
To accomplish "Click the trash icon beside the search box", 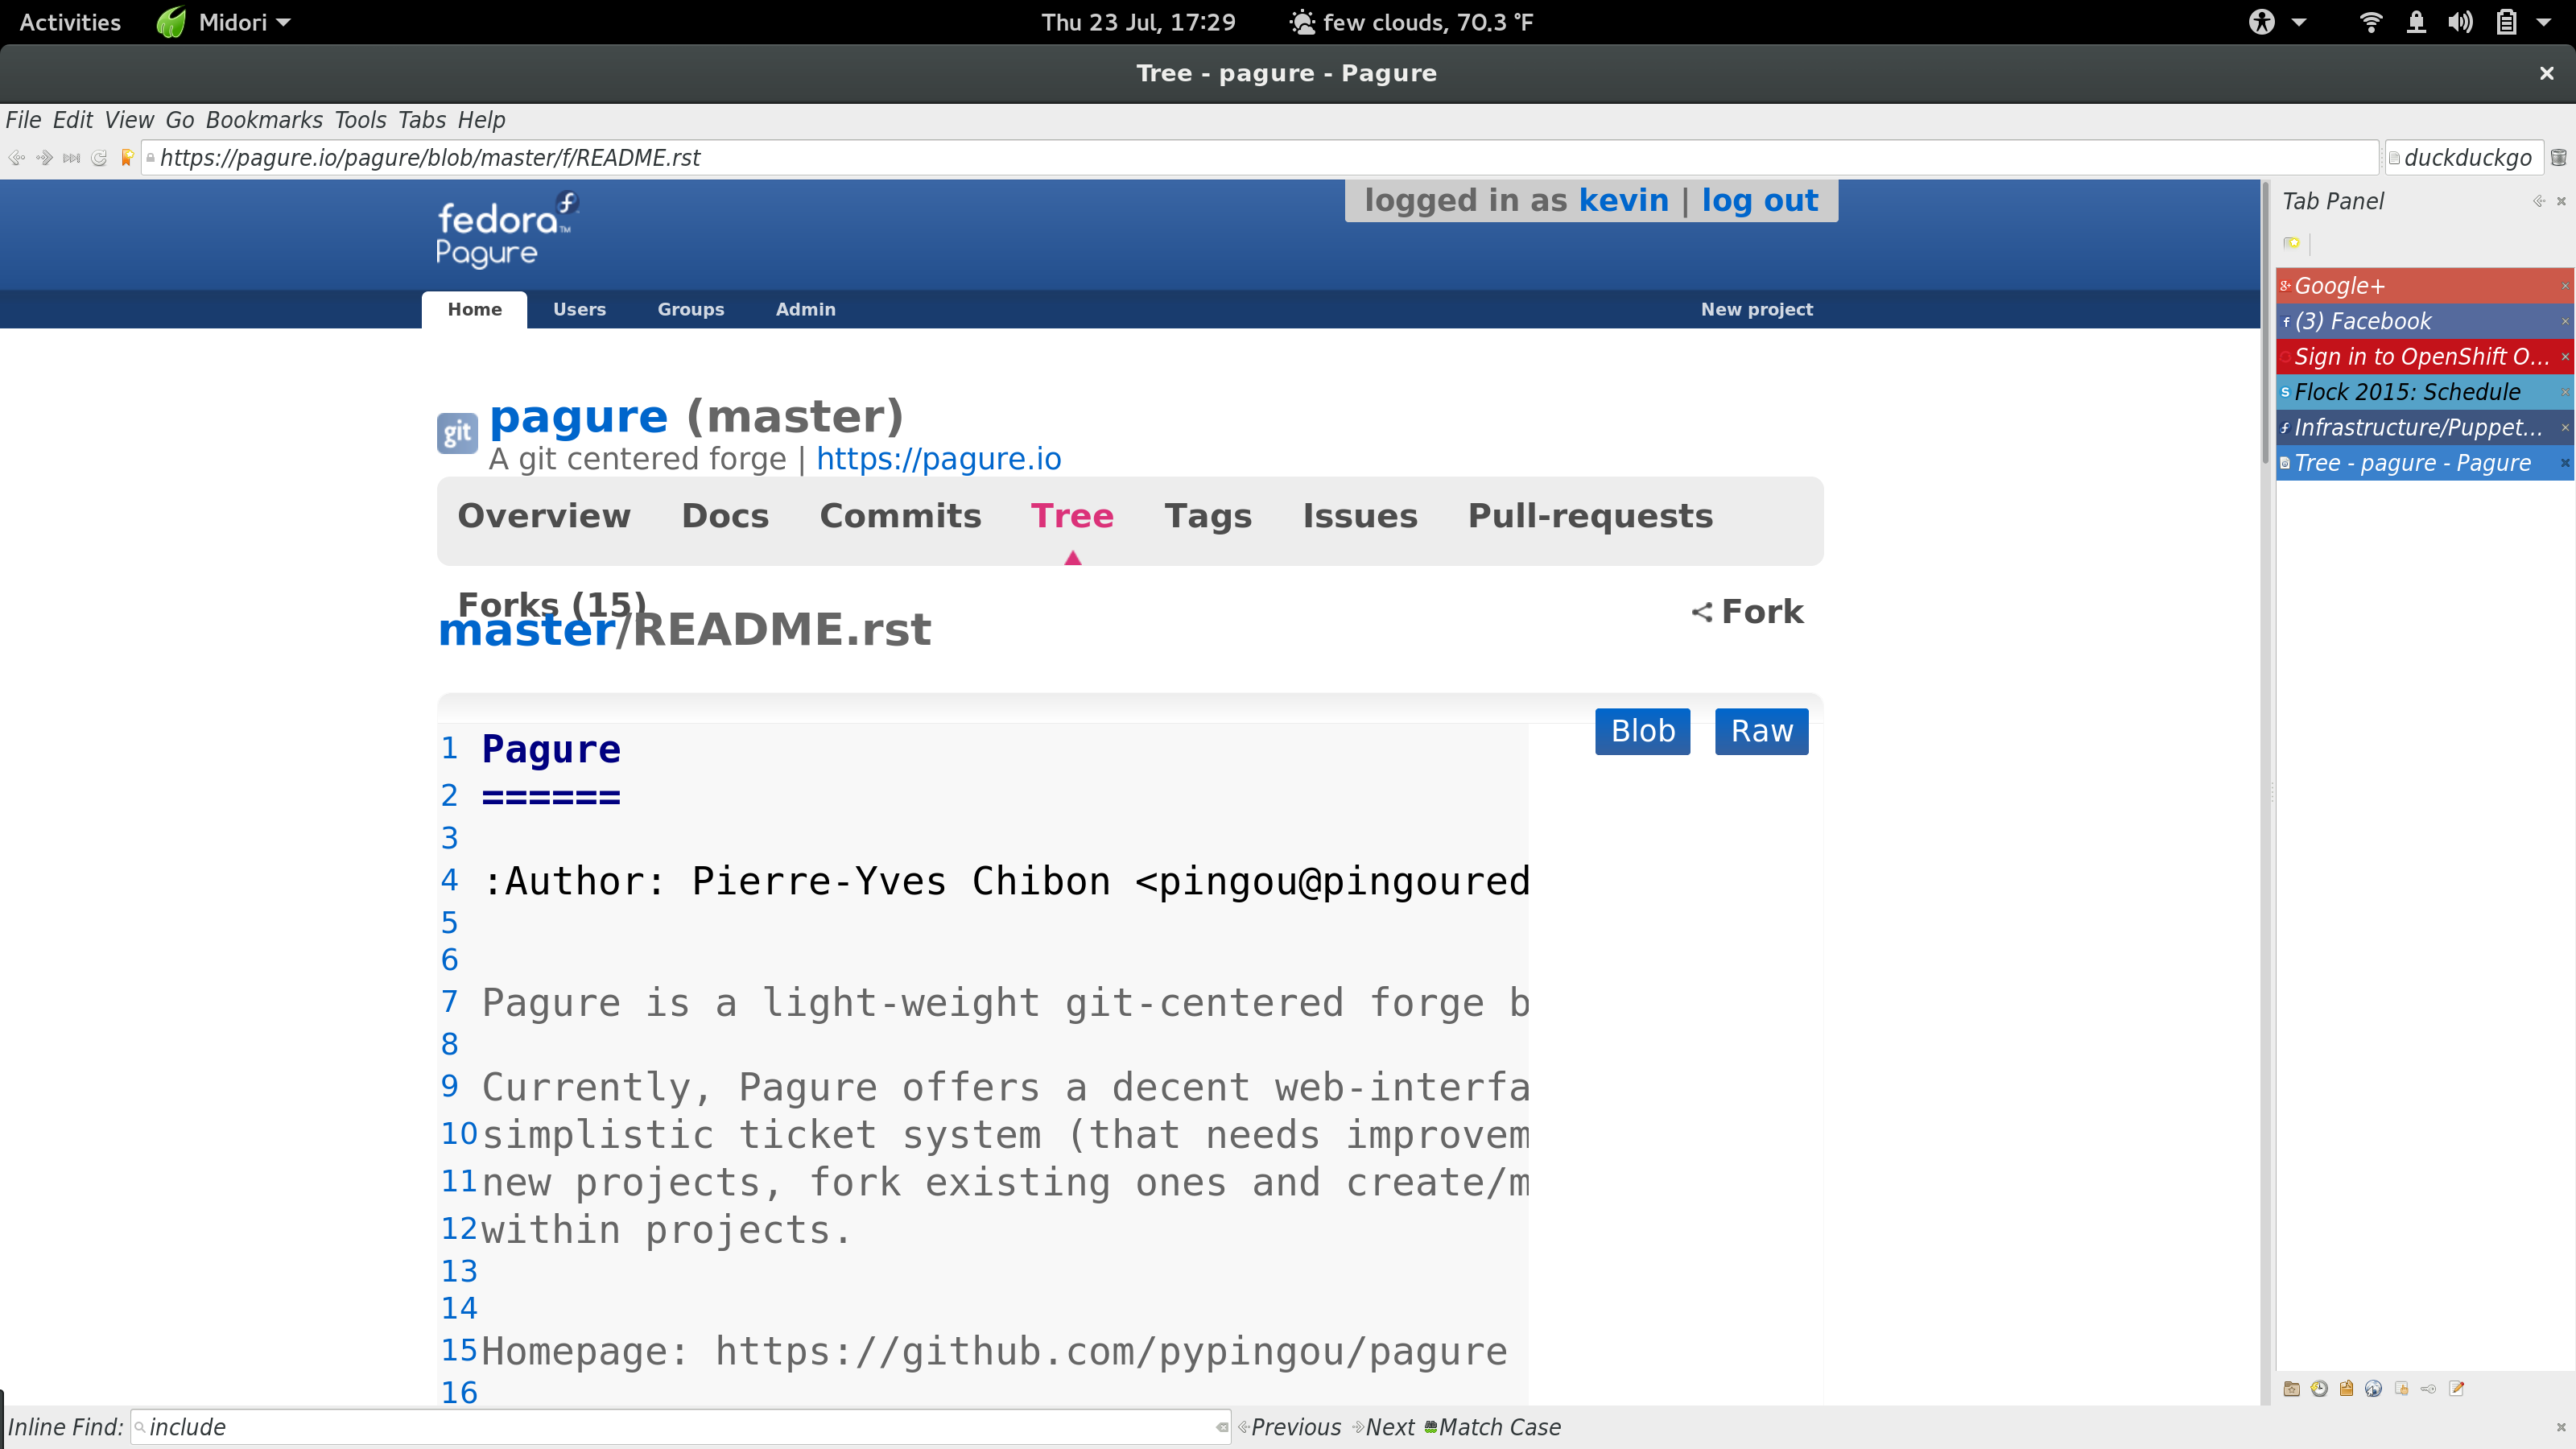I will pyautogui.click(x=2558, y=158).
